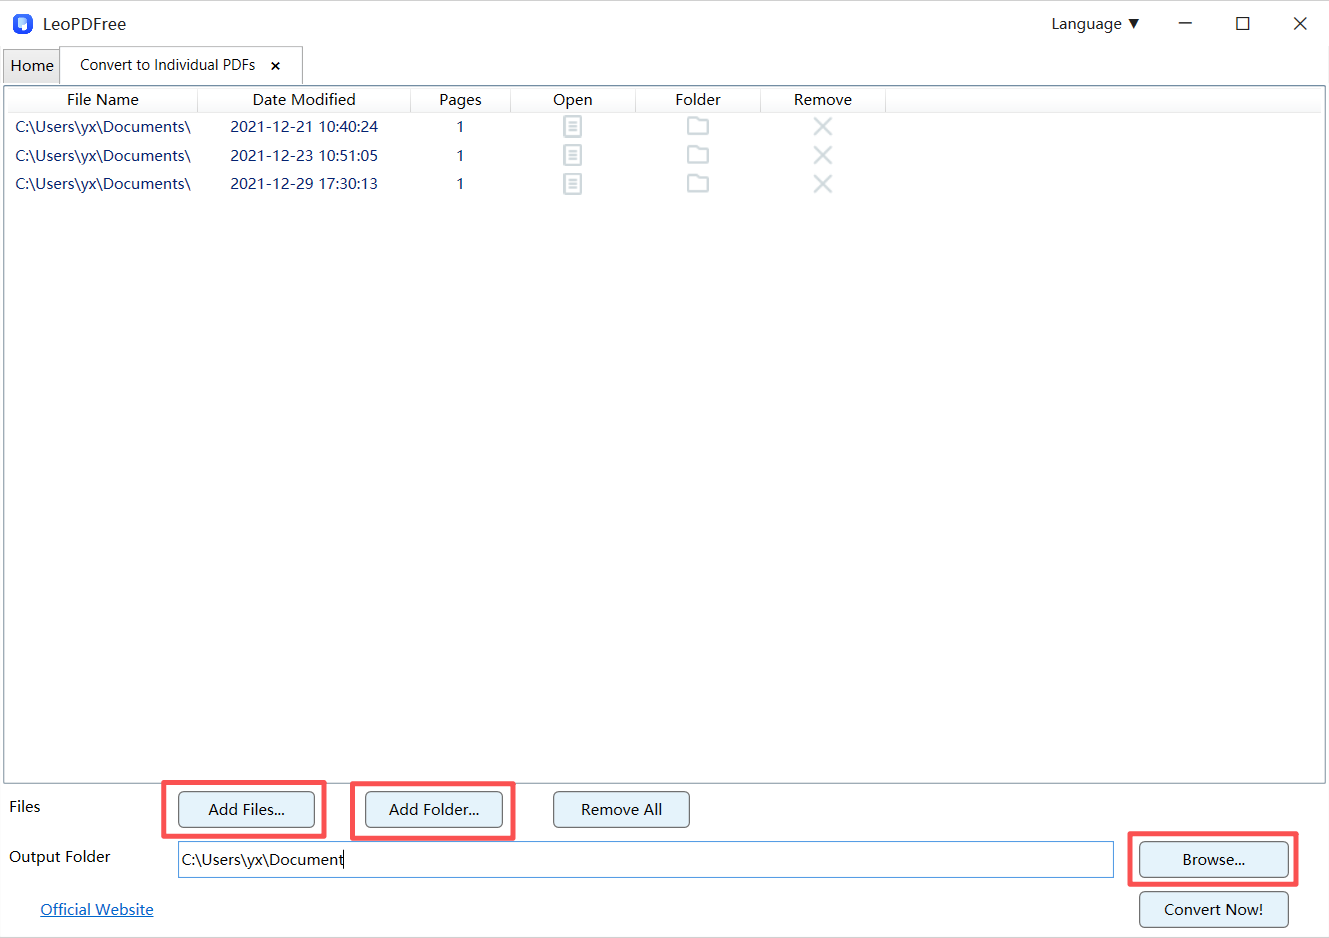Remove the file modified 2021-12-23
The width and height of the screenshot is (1329, 938).
822,155
